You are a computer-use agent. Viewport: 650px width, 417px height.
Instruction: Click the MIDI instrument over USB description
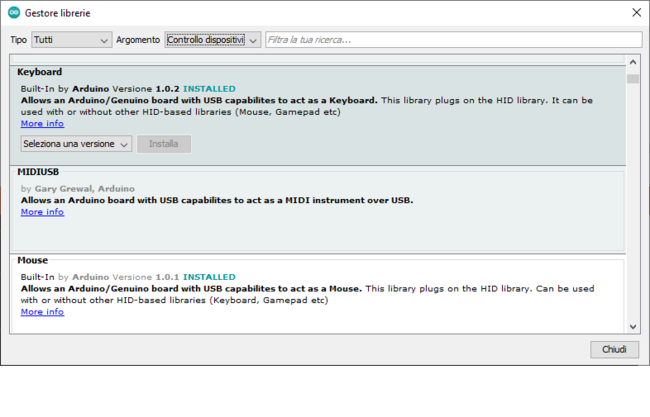tap(217, 200)
